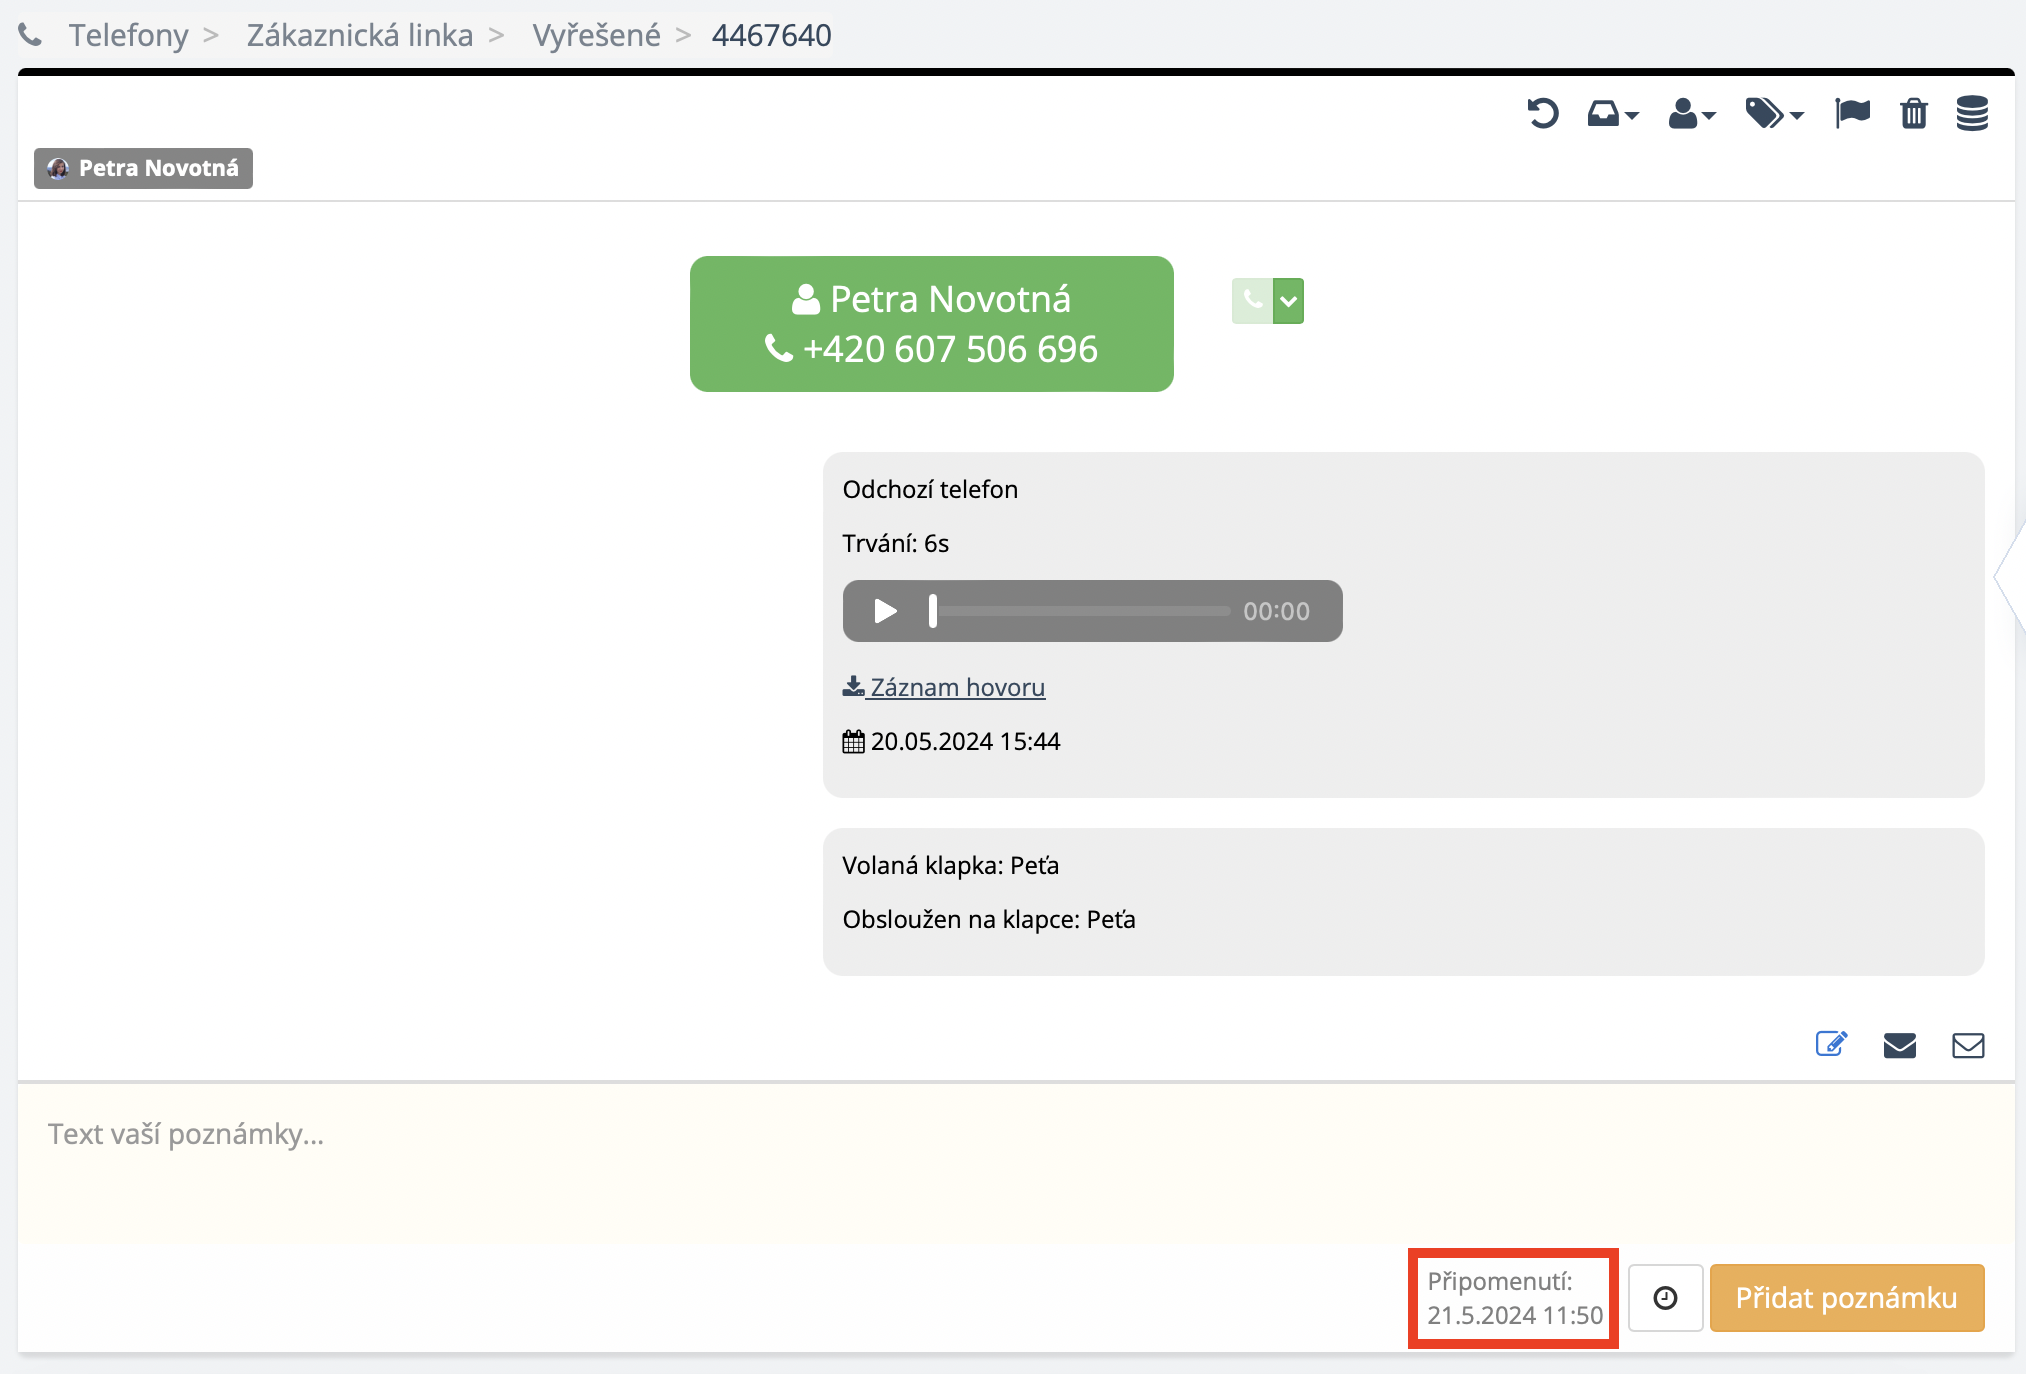Click the blue edit note icon
The height and width of the screenshot is (1374, 2026).
click(1831, 1045)
